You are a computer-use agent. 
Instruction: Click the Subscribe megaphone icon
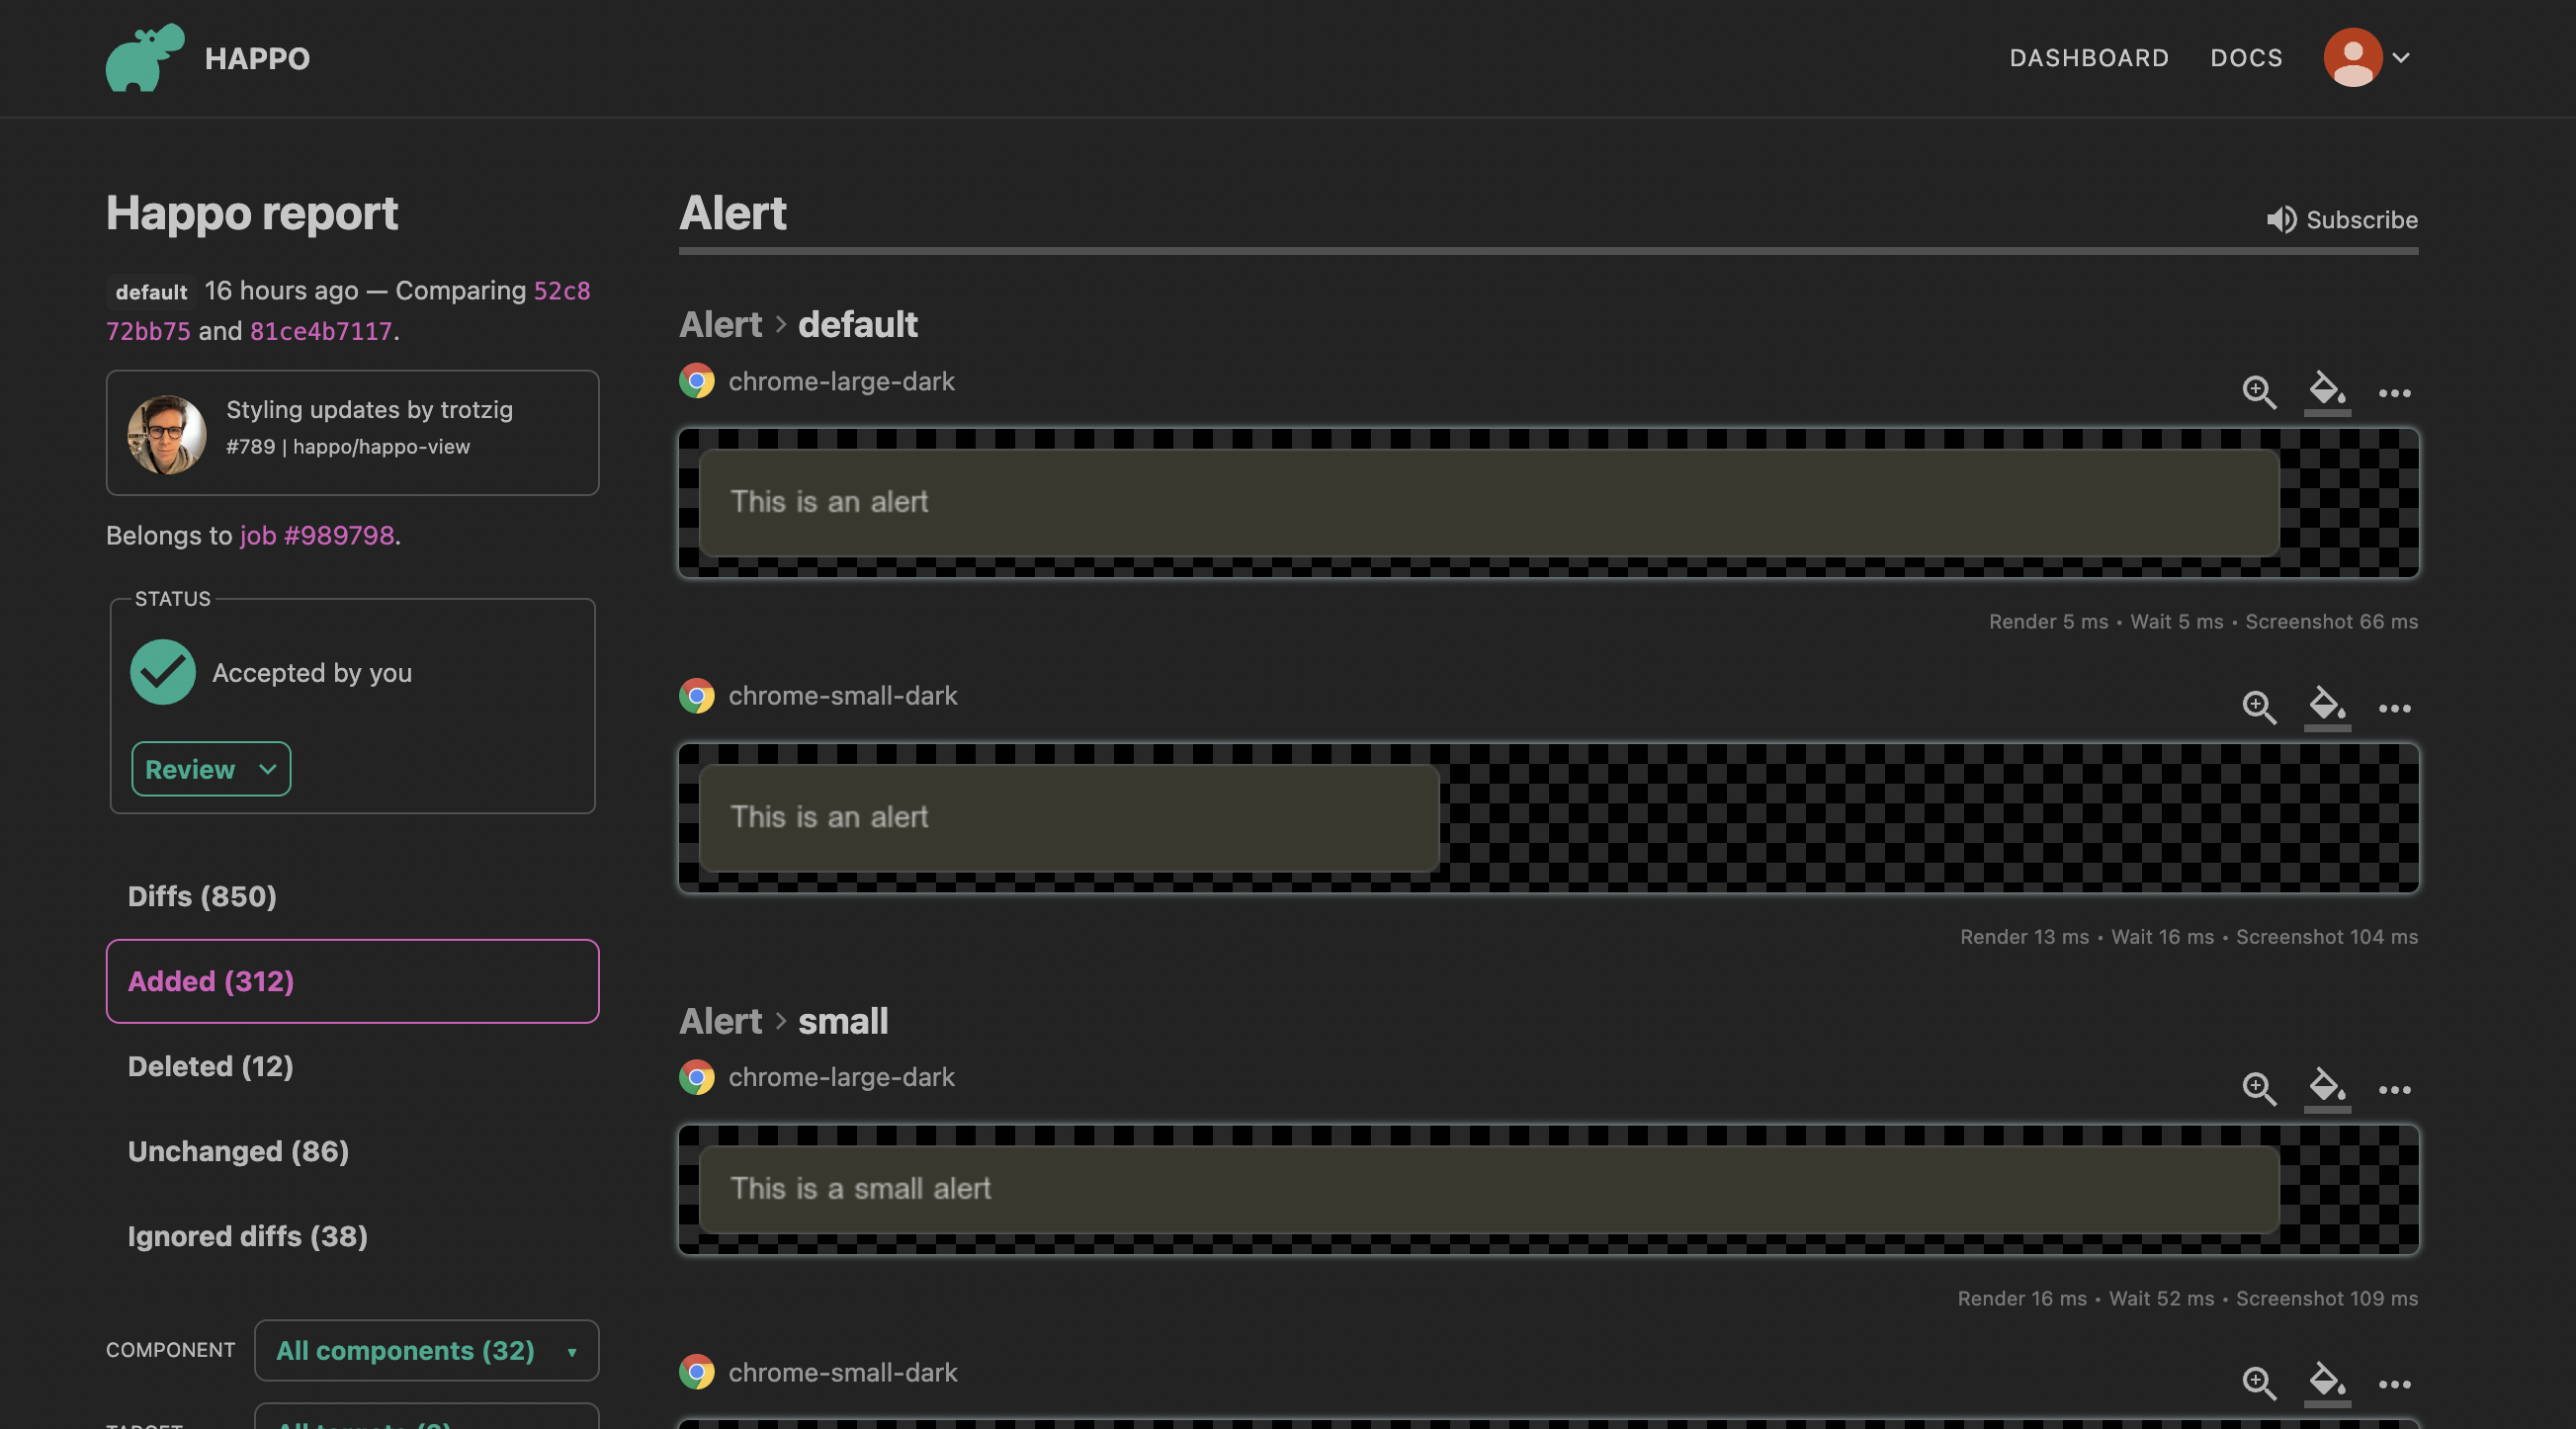[x=2280, y=220]
